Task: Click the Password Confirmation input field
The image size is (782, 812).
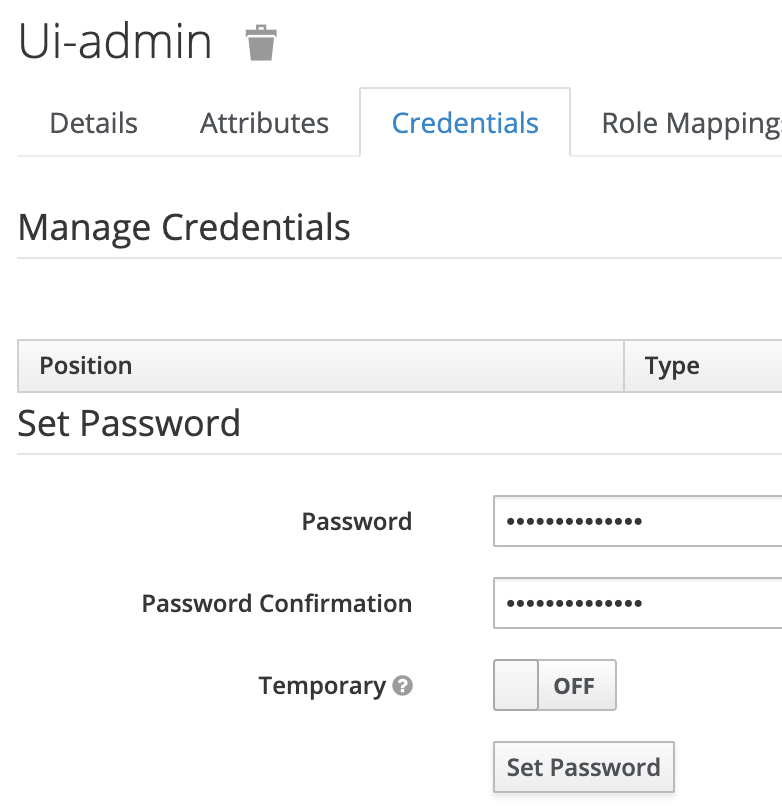Action: point(630,603)
